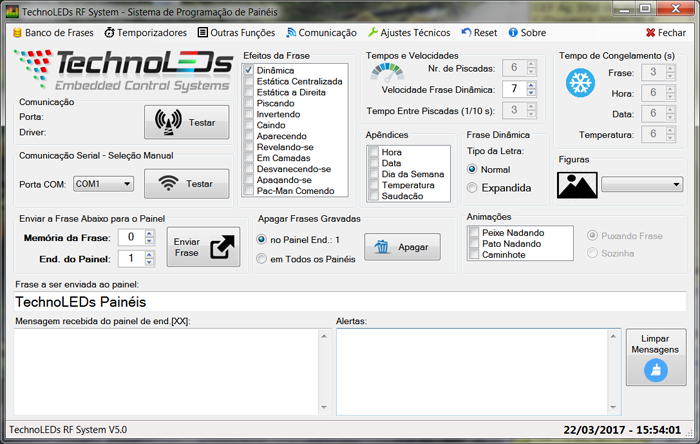The height and width of the screenshot is (444, 700).
Task: Enable Pac-Man Comendo effect
Action: tap(249, 191)
